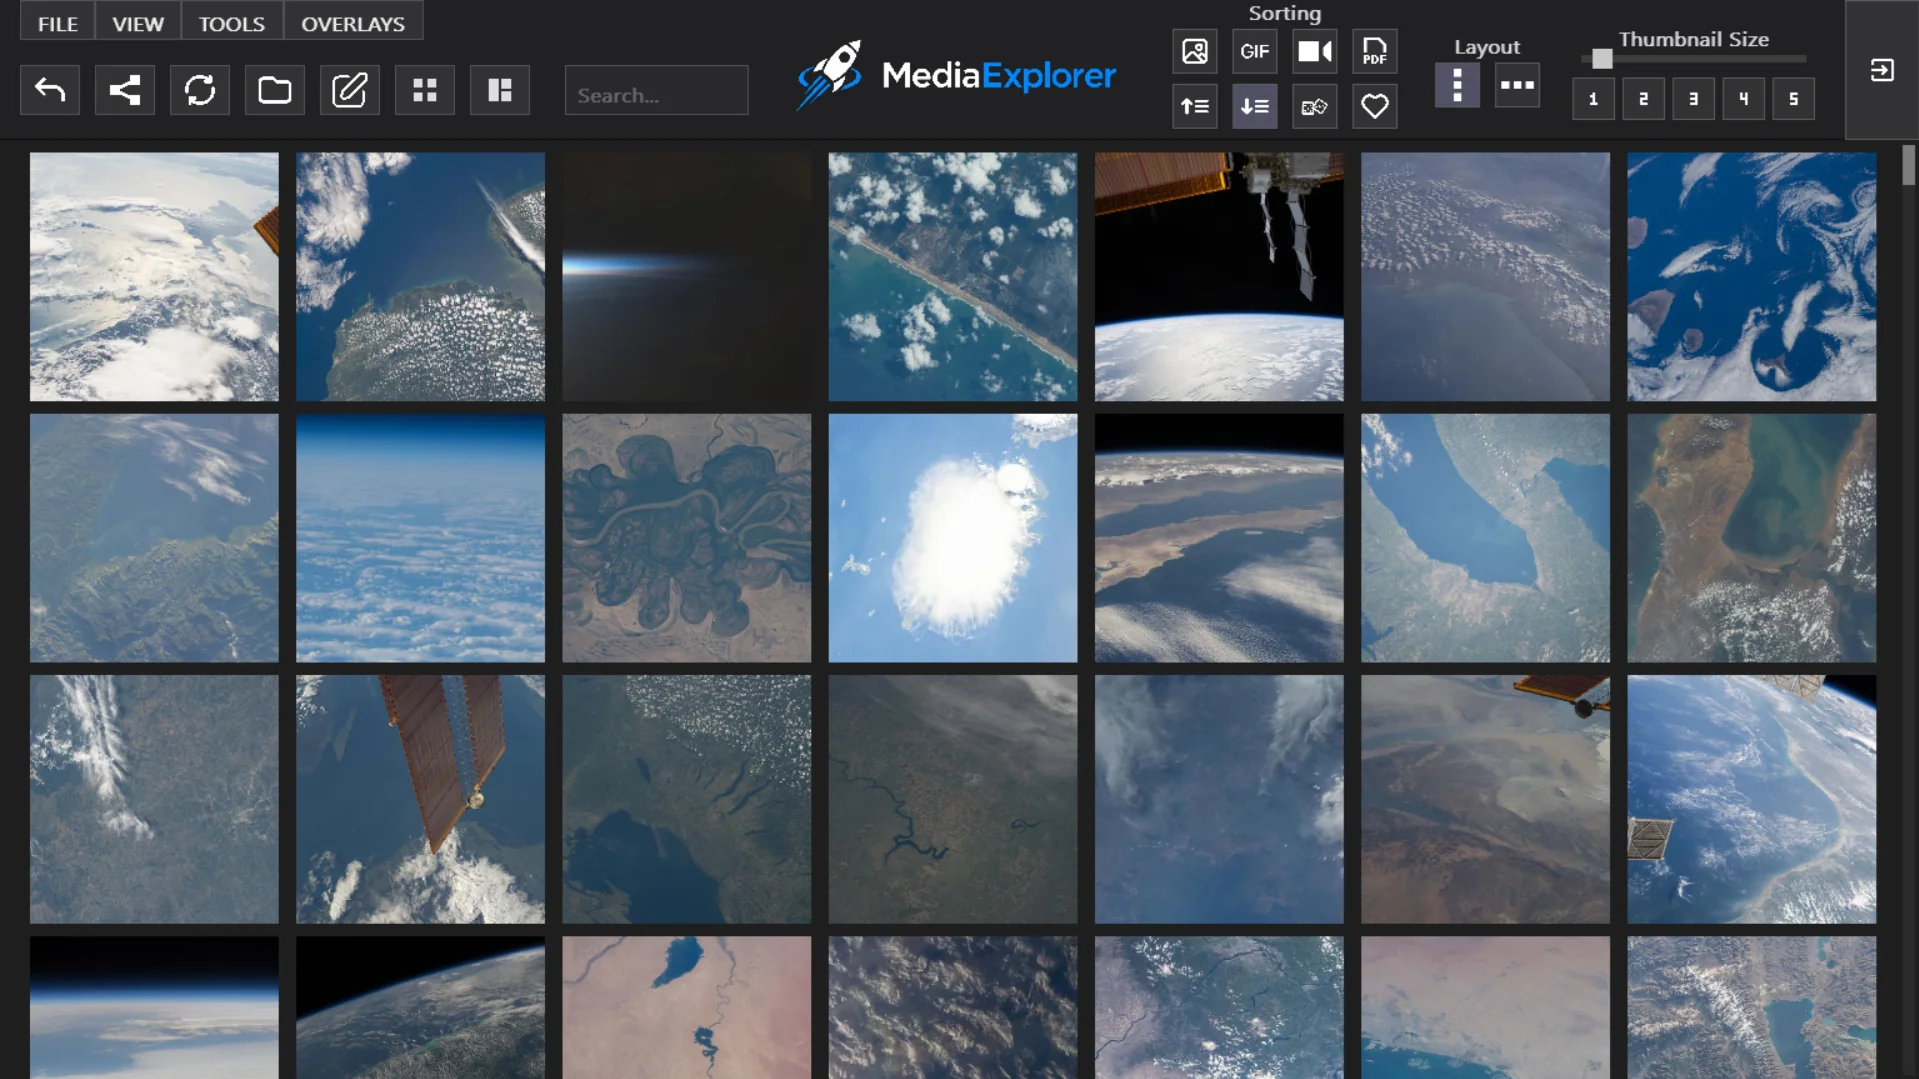Open the pink desert with blue lake thumbnail
The height and width of the screenshot is (1079, 1919).
686,1007
